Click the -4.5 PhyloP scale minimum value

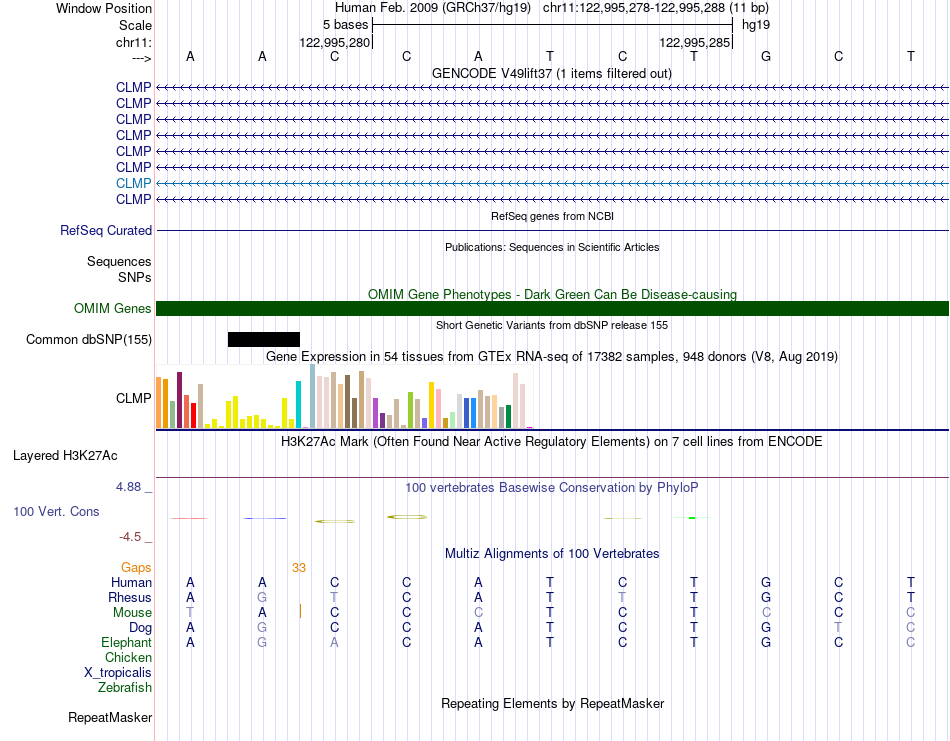point(130,537)
